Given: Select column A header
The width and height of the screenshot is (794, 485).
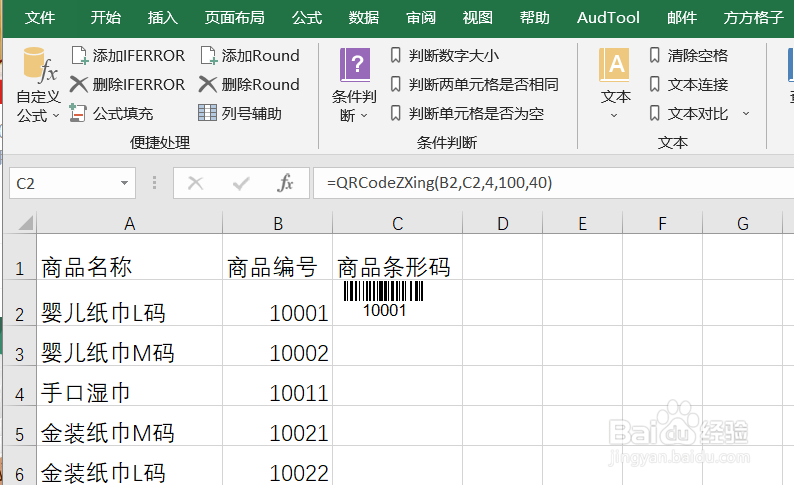Looking at the screenshot, I should tap(130, 223).
